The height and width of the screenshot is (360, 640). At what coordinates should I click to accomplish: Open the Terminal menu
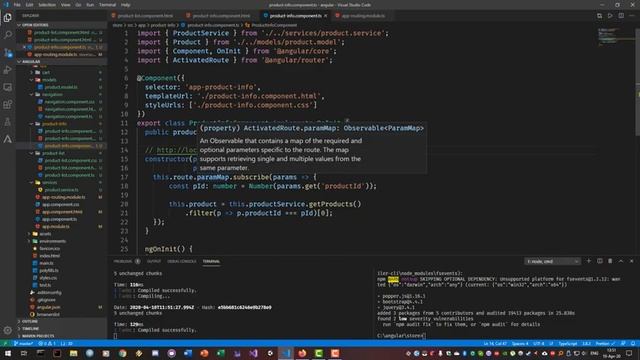108,5
